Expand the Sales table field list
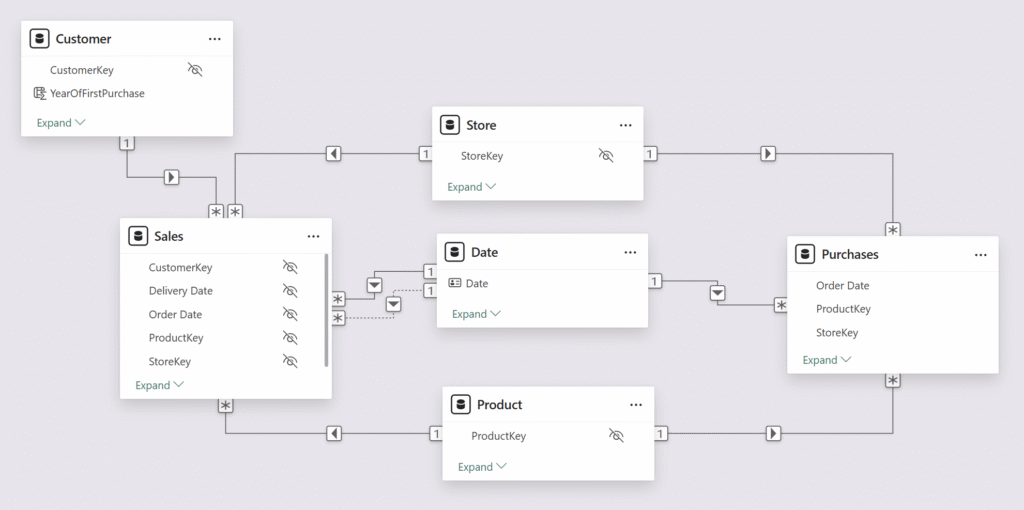The height and width of the screenshot is (510, 1024). [160, 385]
